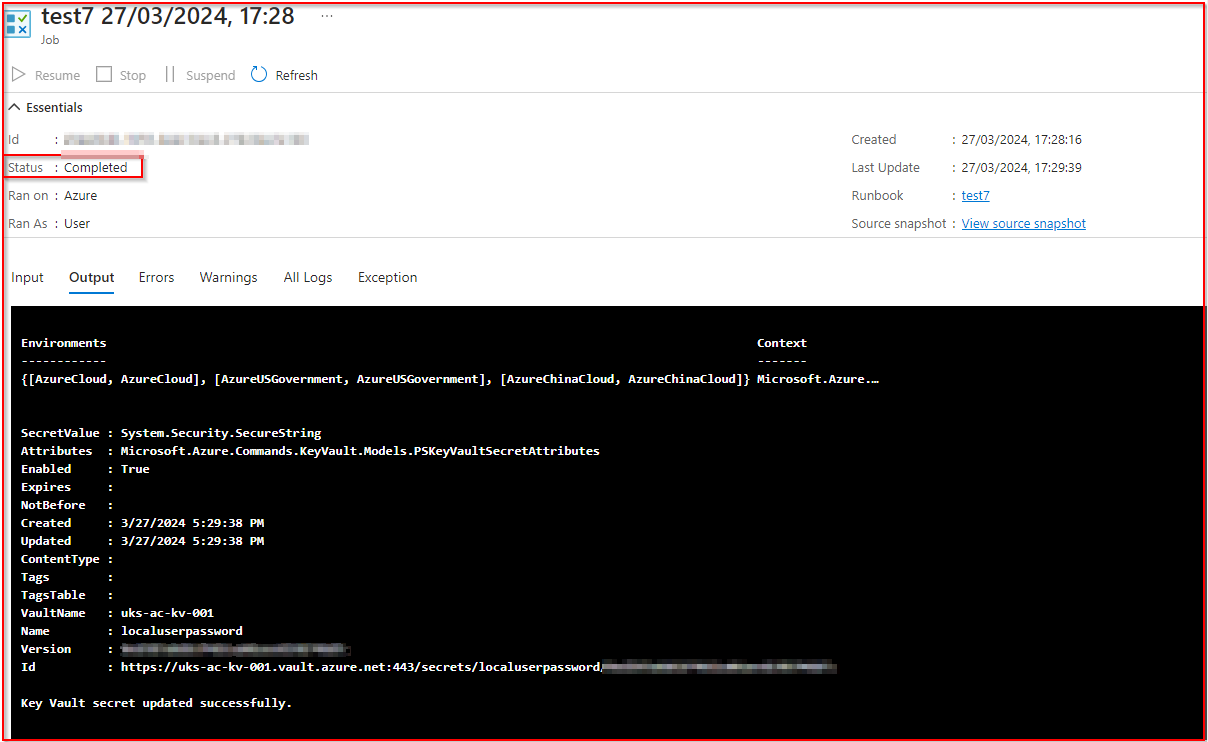Switch to the Errors tab
This screenshot has width=1208, height=742.
156,277
